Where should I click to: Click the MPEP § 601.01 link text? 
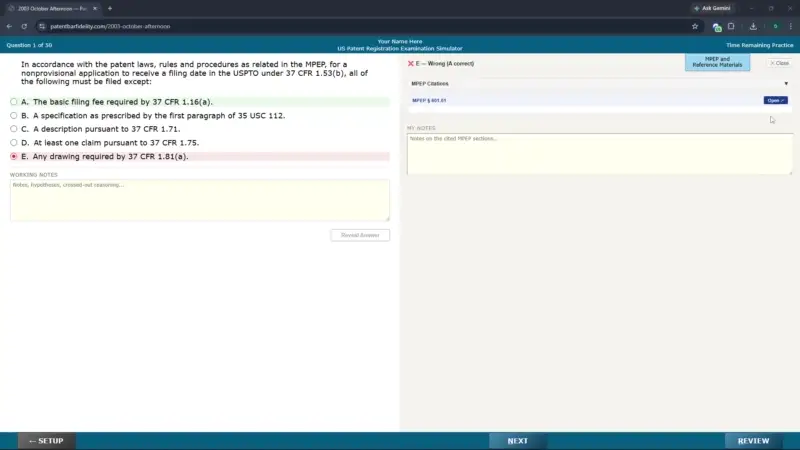[x=429, y=101]
